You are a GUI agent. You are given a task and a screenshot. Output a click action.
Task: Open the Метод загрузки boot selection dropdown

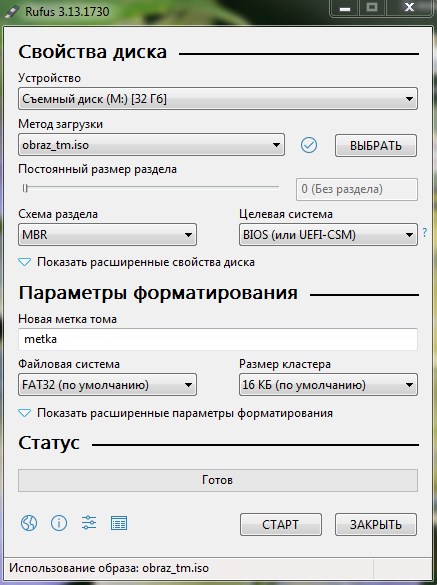(151, 145)
